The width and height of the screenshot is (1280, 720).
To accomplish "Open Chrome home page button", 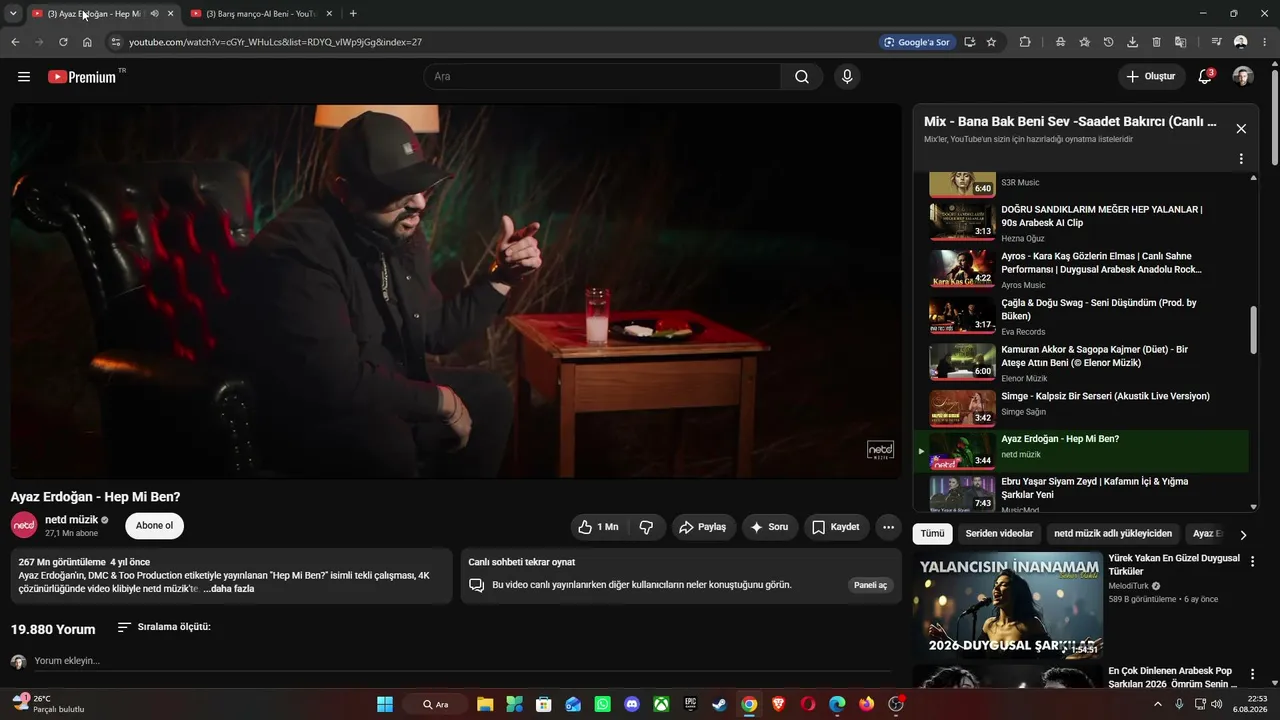I will (x=88, y=42).
